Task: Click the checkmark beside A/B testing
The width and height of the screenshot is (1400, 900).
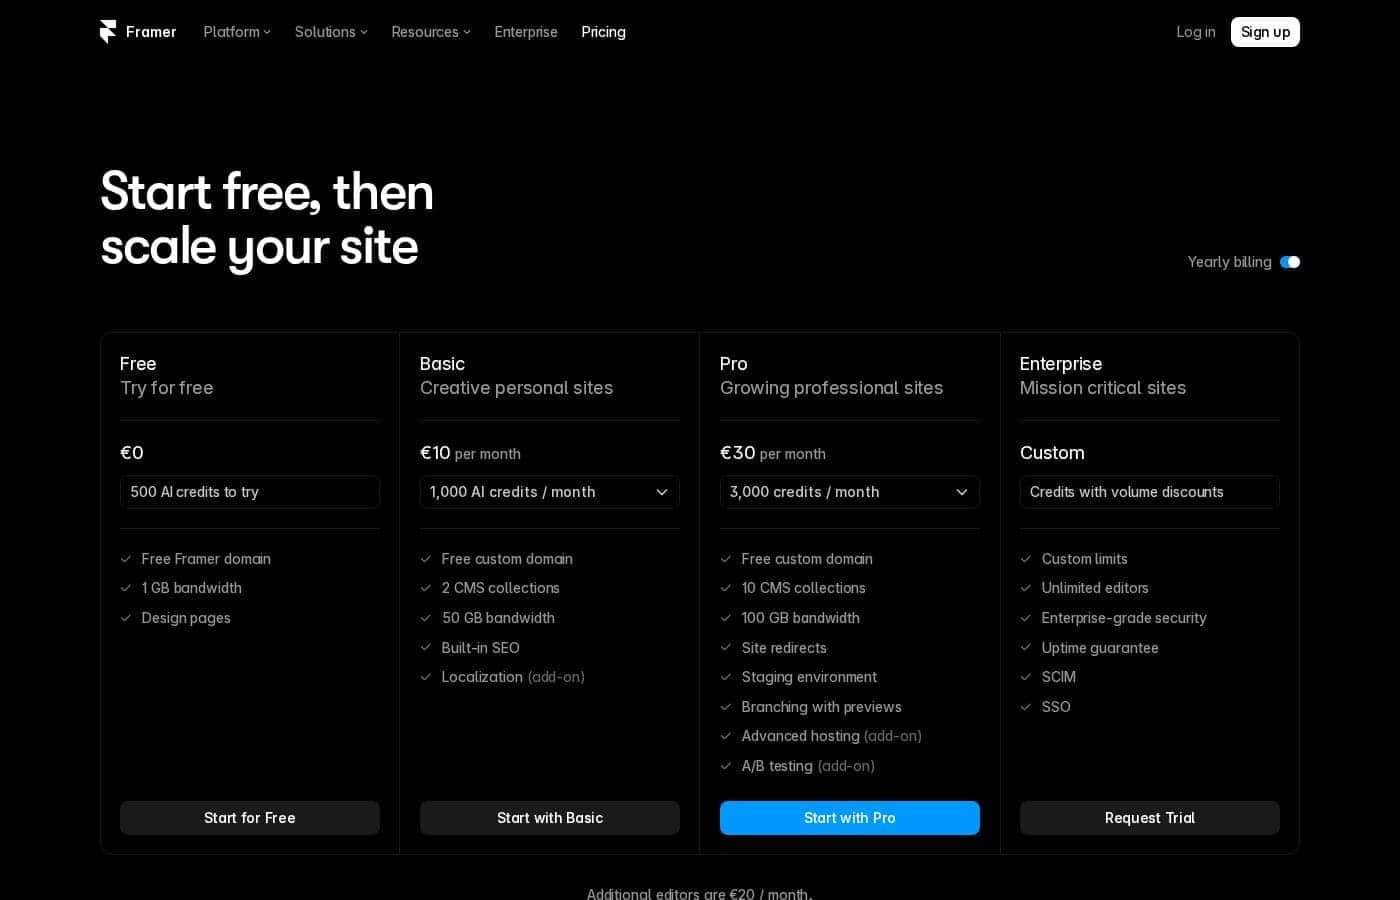Action: (726, 766)
